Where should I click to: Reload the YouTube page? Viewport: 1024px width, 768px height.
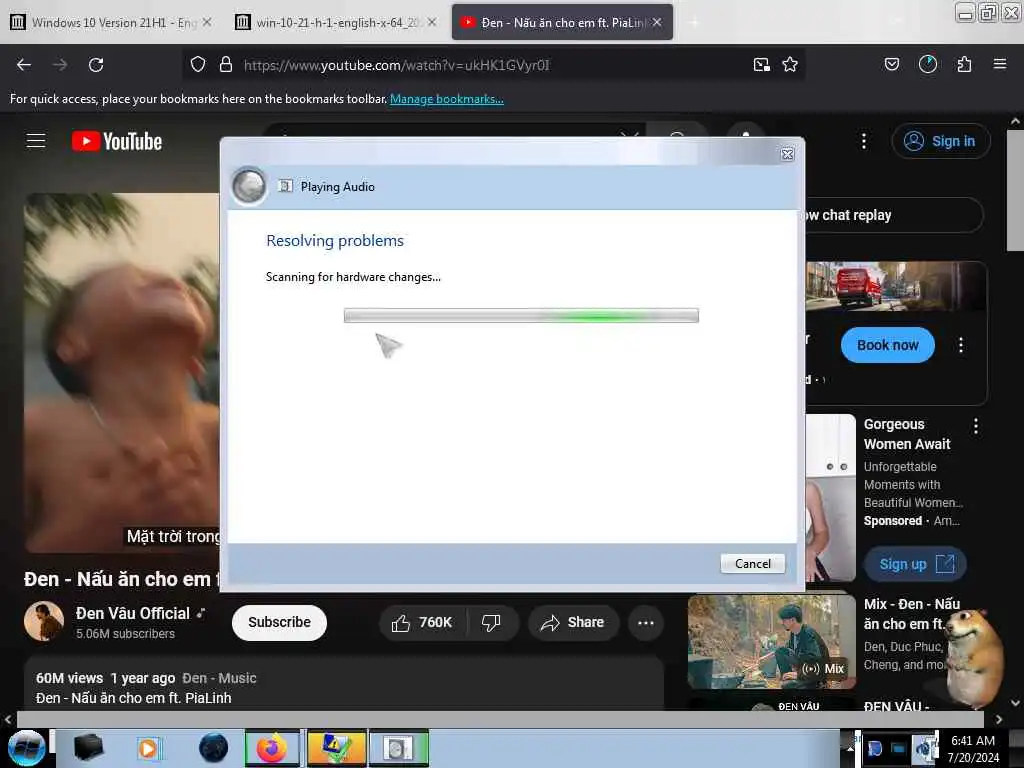[96, 65]
